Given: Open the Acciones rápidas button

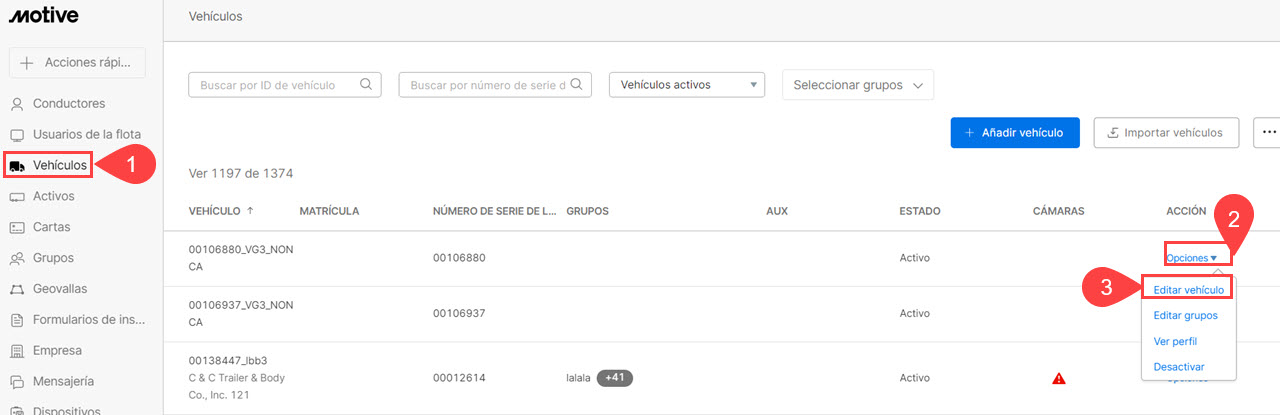Looking at the screenshot, I should pyautogui.click(x=77, y=62).
